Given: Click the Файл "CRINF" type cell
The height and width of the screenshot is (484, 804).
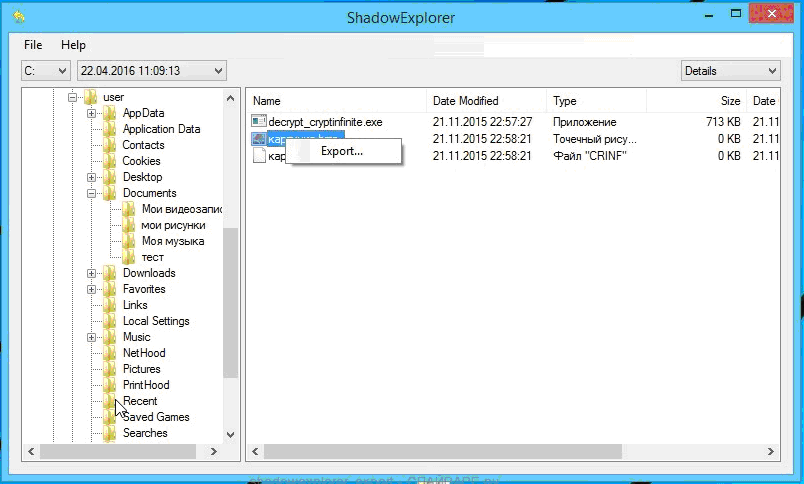Looking at the screenshot, I should pos(590,156).
